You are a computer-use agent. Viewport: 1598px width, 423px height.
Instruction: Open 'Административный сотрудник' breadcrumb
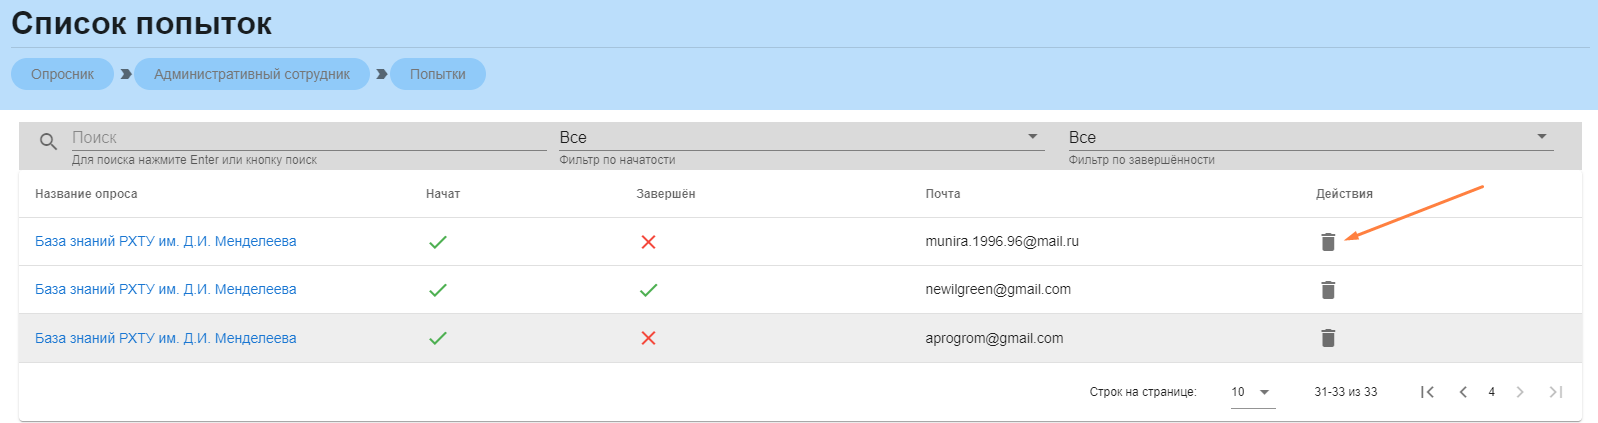[252, 74]
